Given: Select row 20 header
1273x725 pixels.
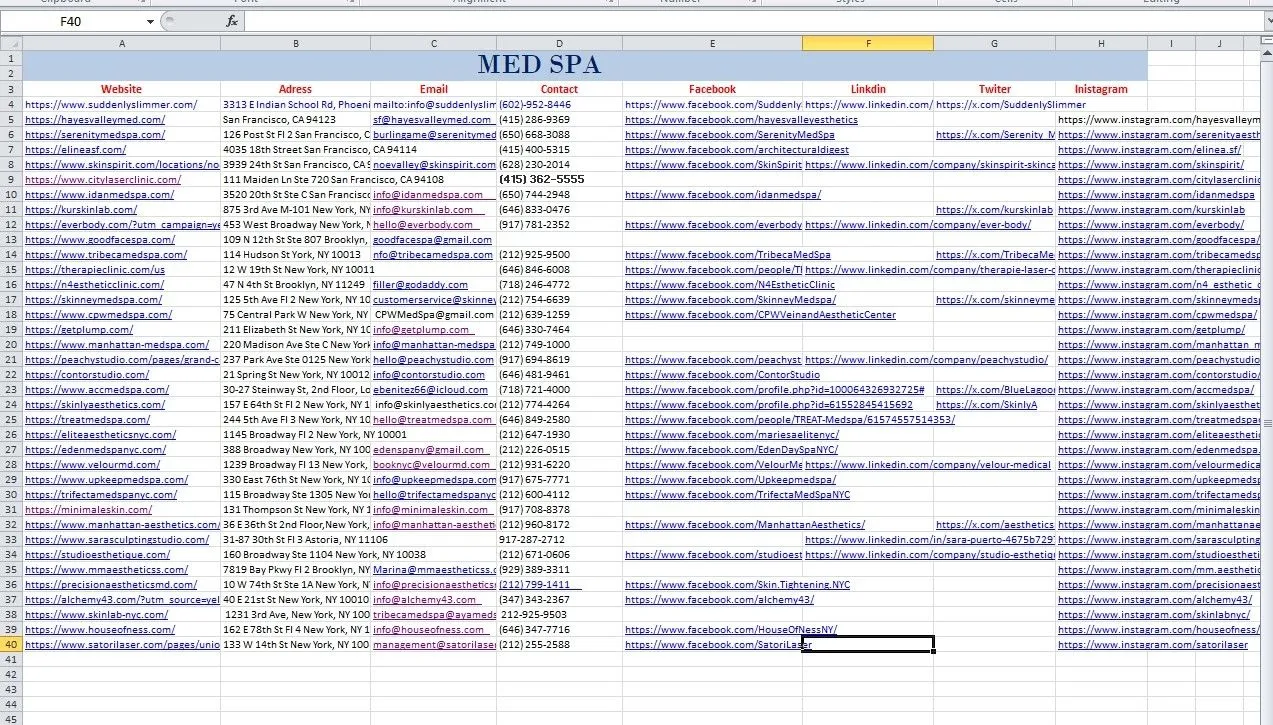Looking at the screenshot, I should click(x=11, y=344).
